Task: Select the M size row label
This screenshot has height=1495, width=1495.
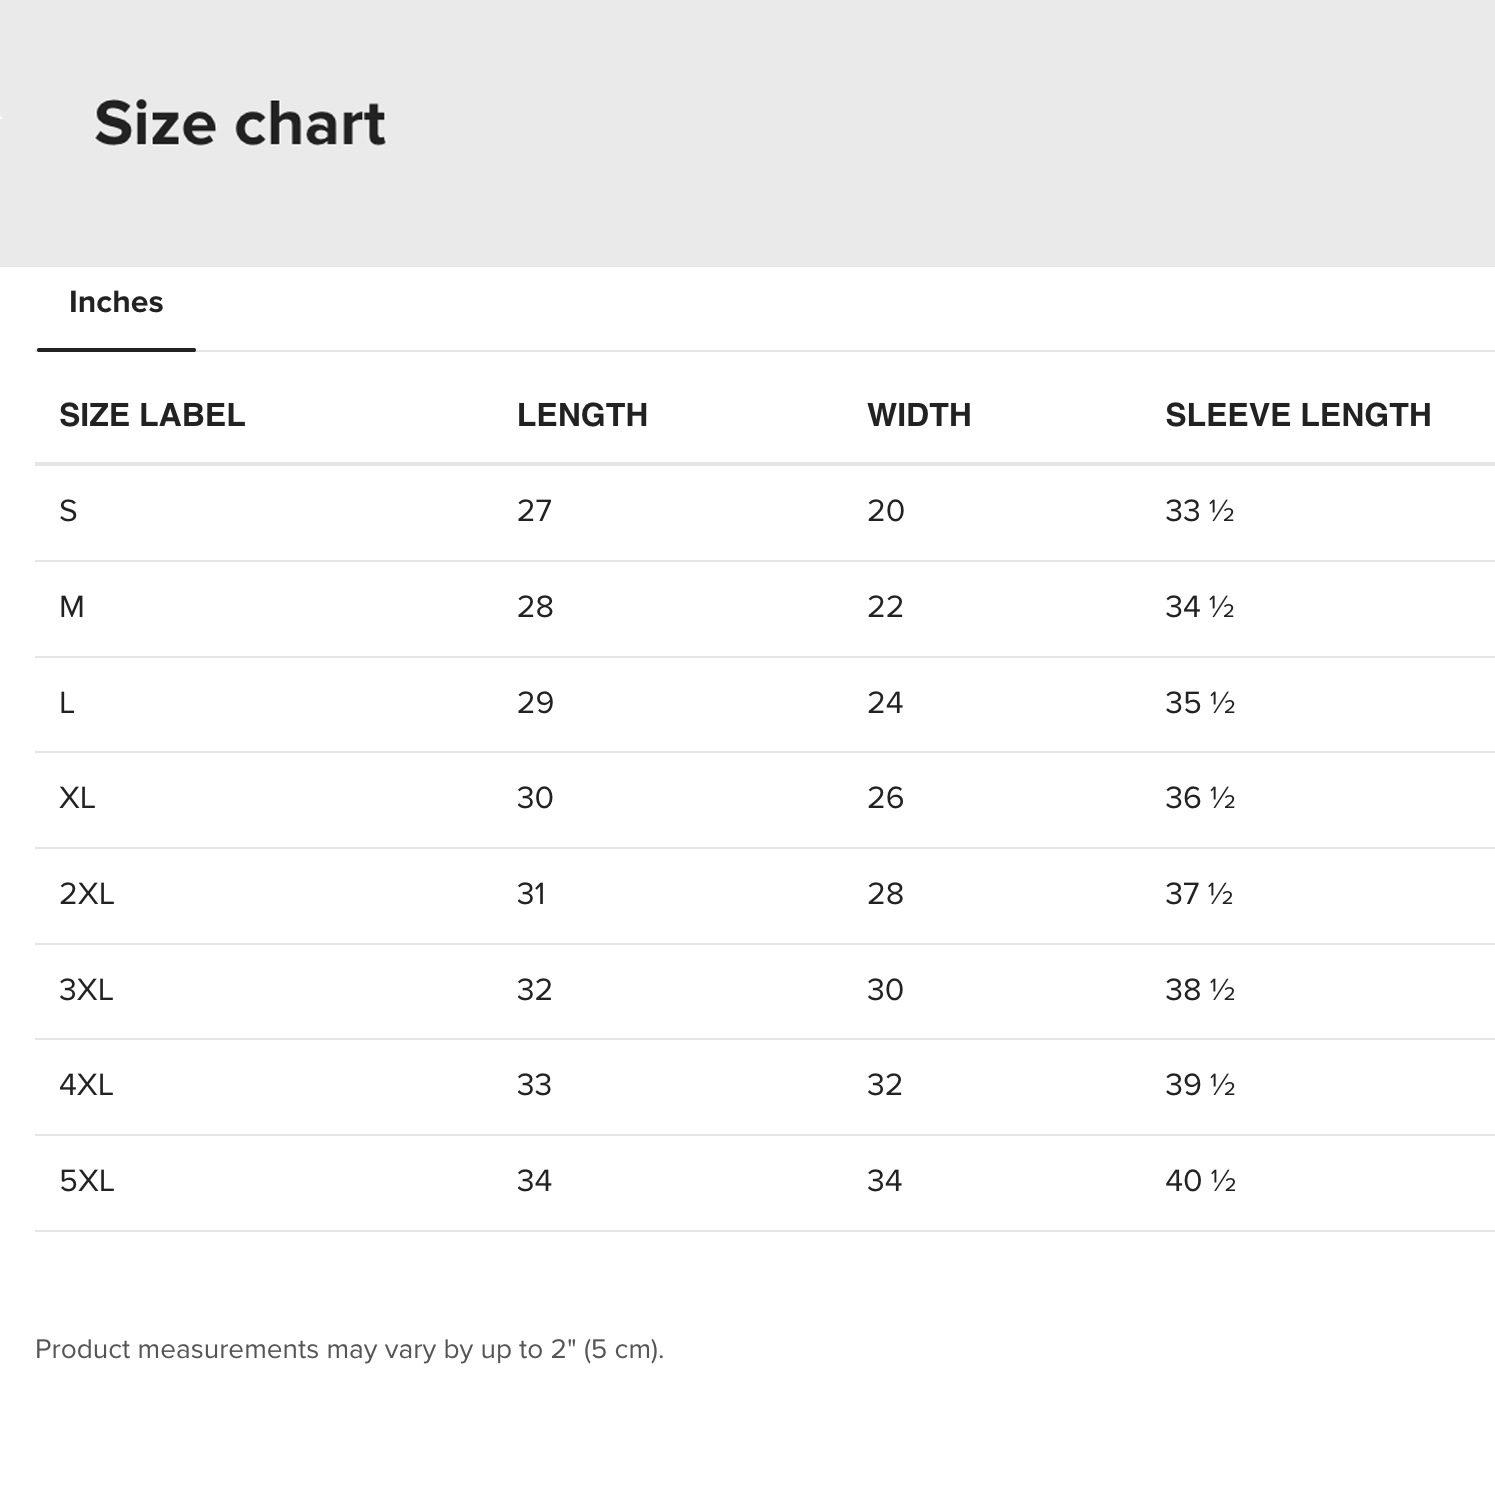Action: click(72, 607)
